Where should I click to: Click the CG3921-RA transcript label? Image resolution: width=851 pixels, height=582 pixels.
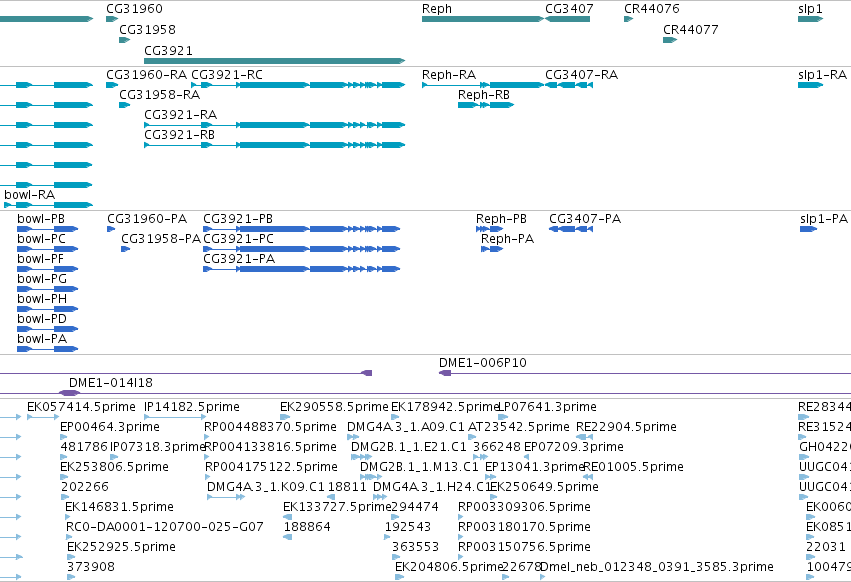(180, 115)
